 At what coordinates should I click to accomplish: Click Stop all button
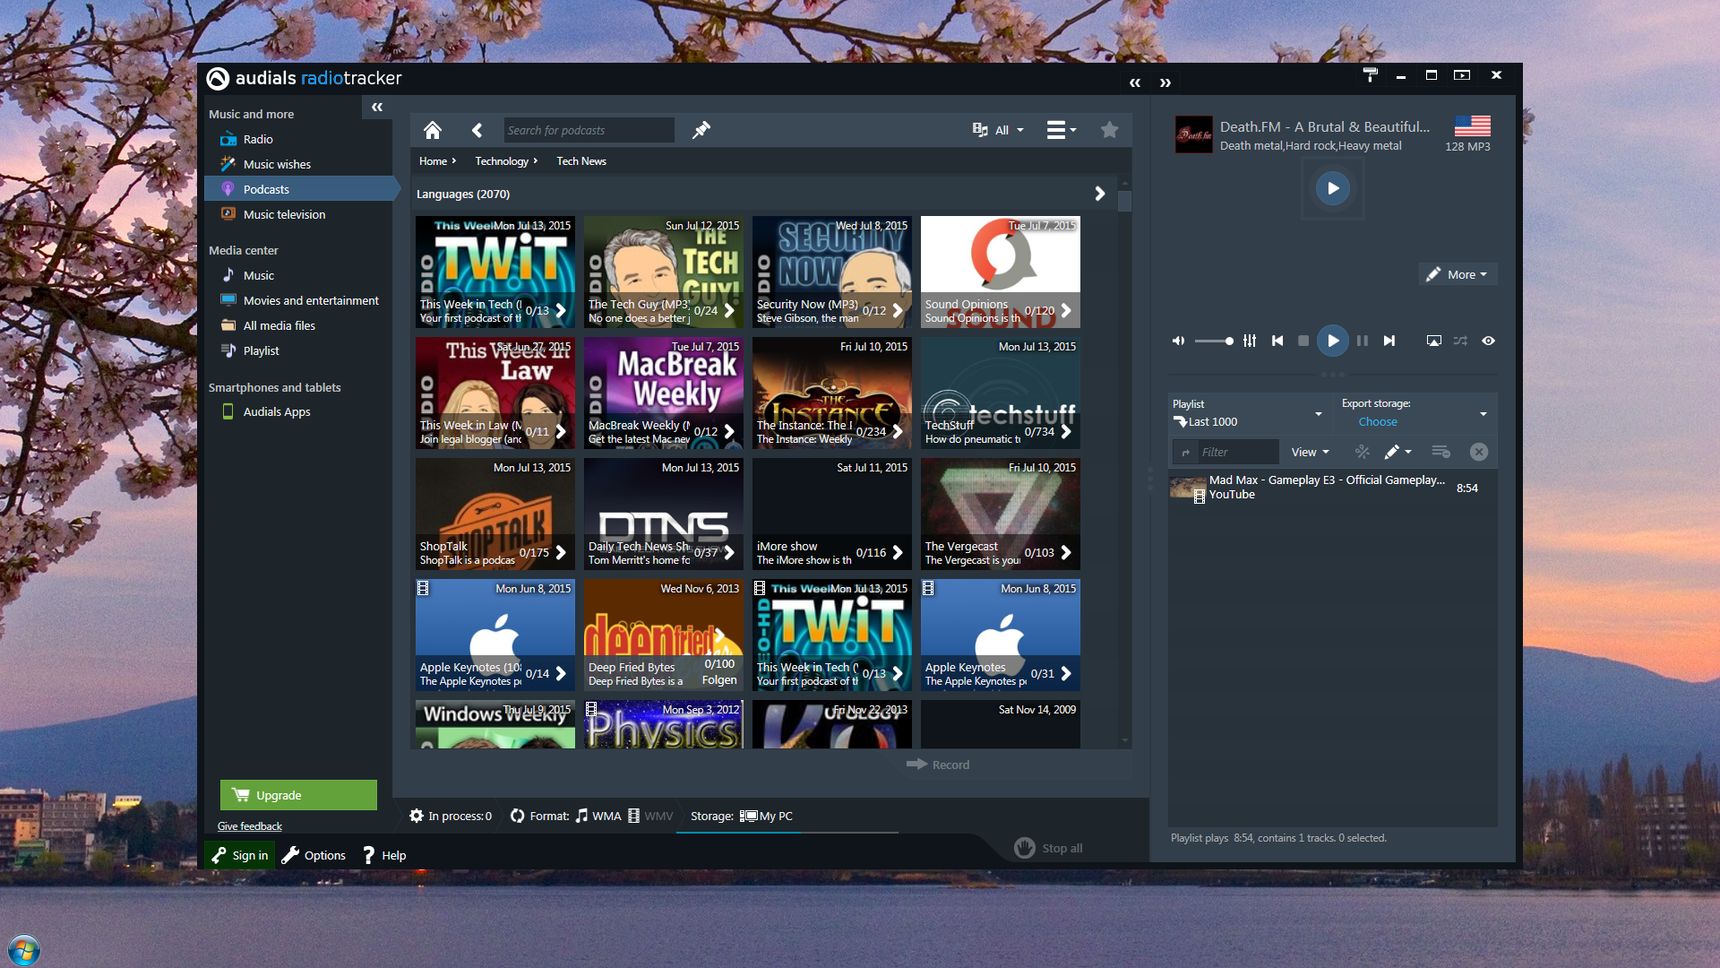(x=1048, y=848)
